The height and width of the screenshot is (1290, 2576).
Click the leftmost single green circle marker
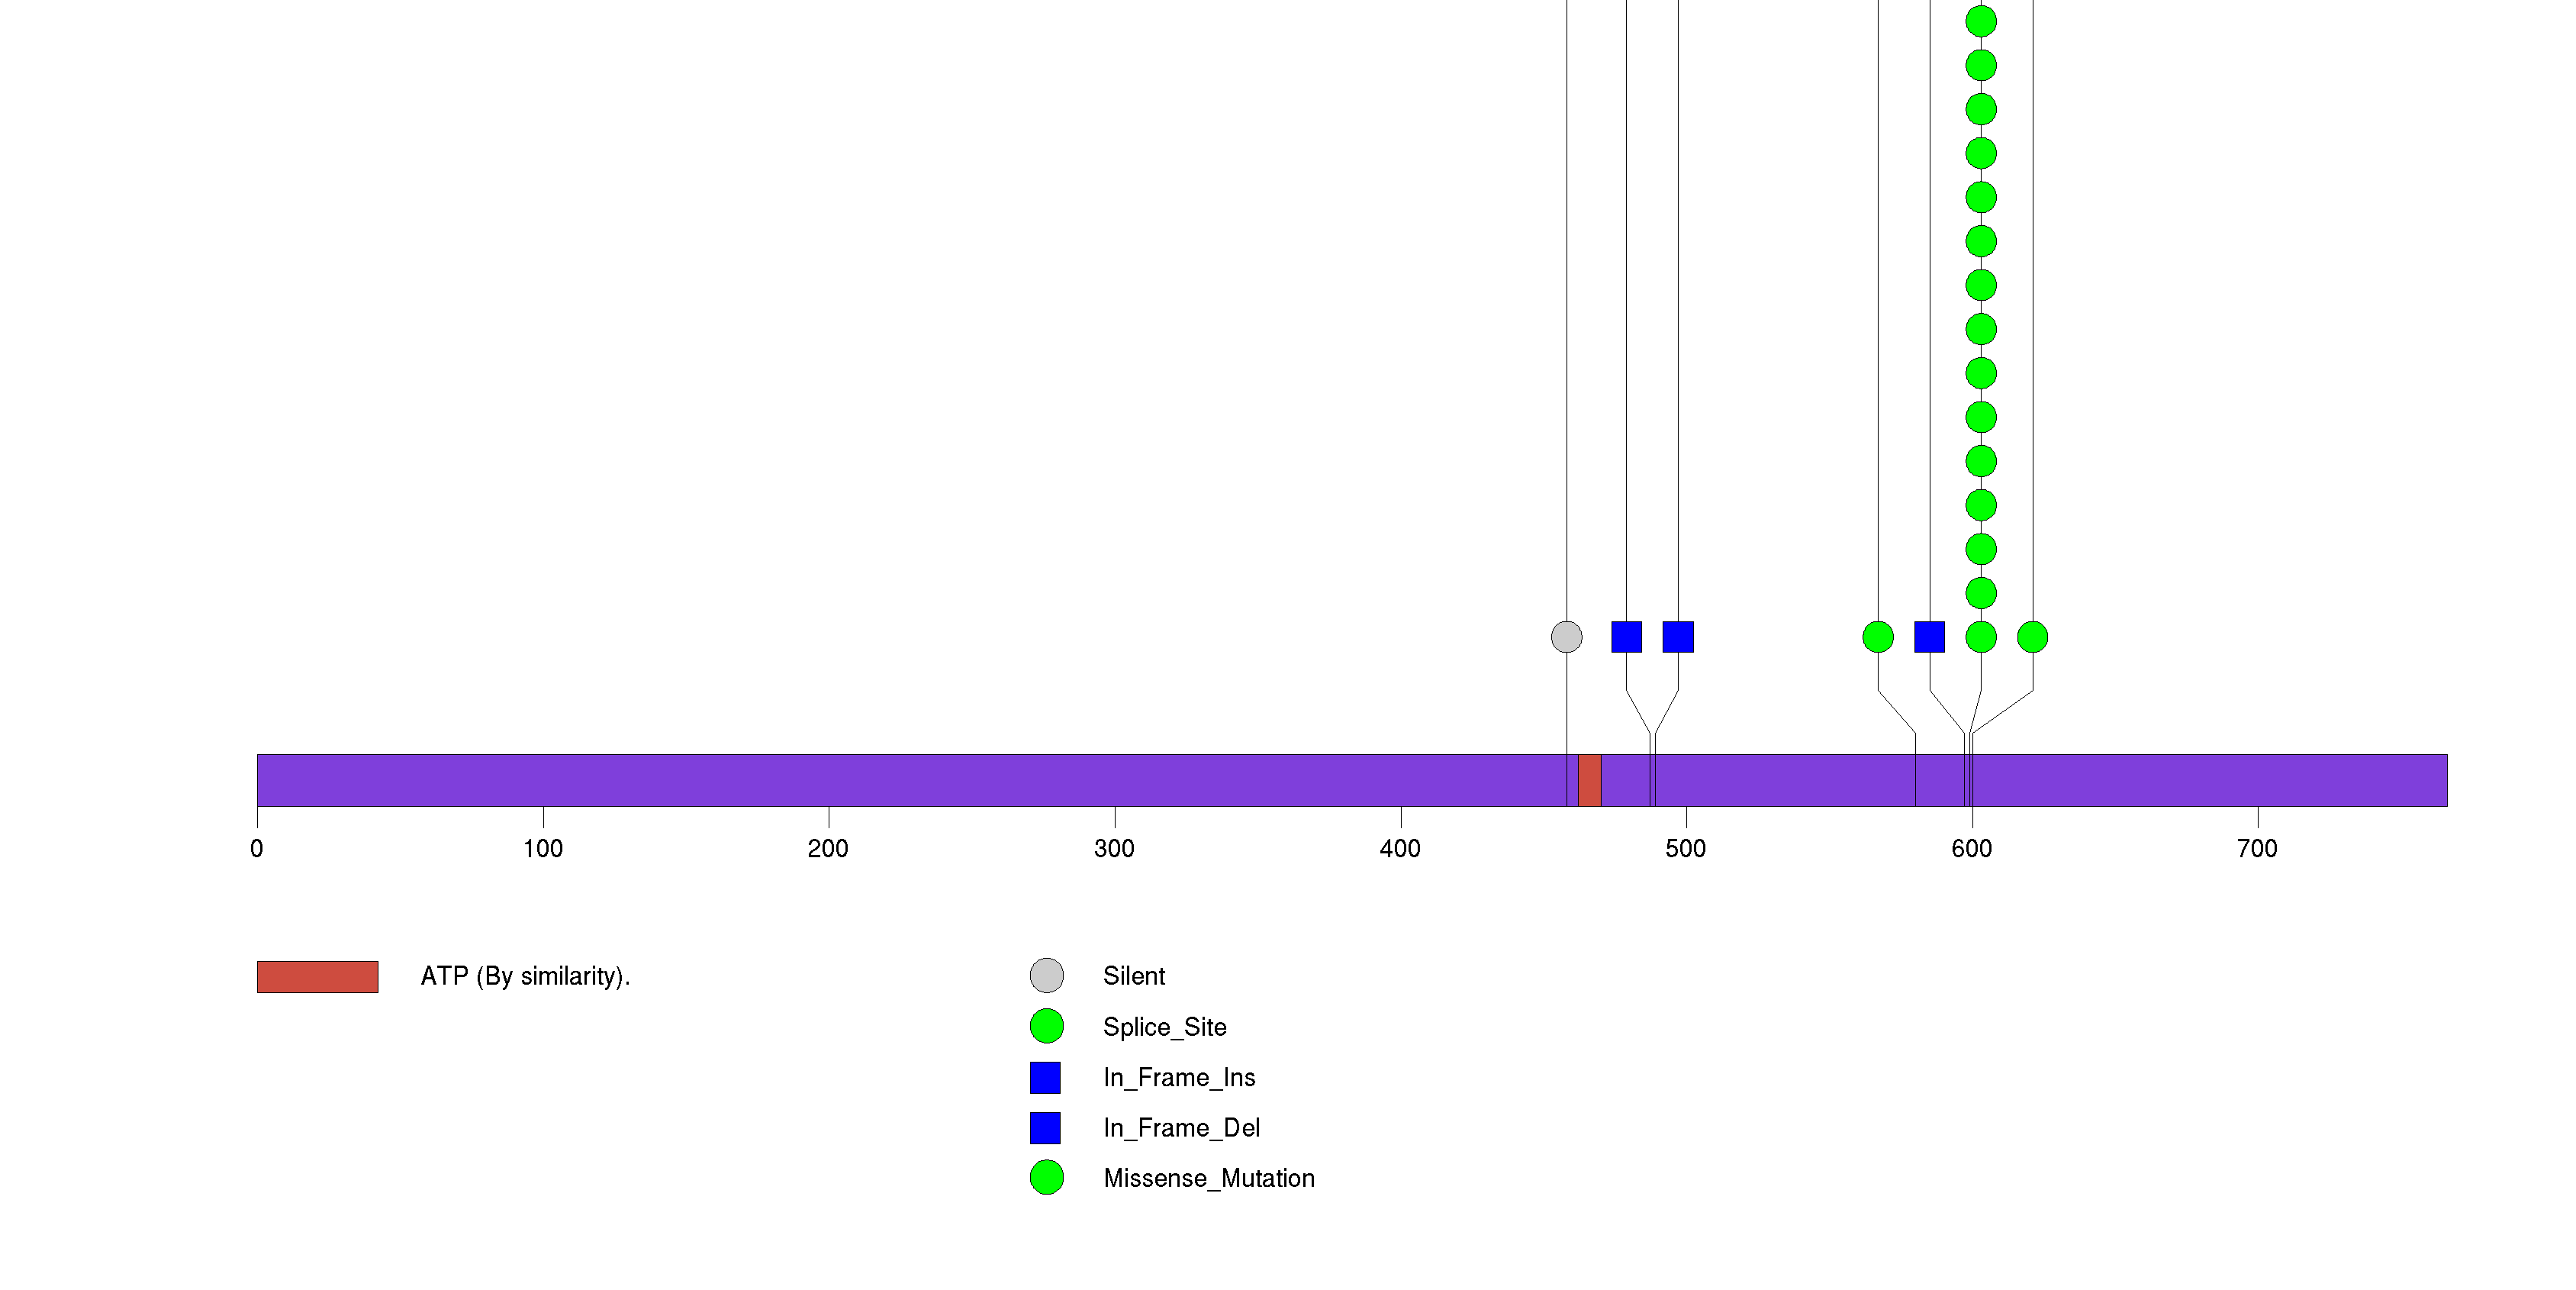1878,637
